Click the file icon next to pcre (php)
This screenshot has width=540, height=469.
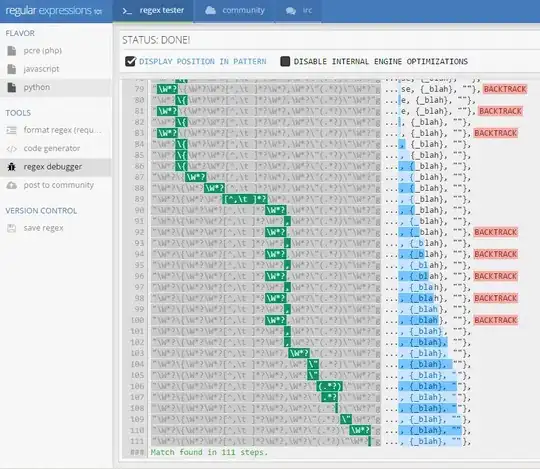point(12,51)
